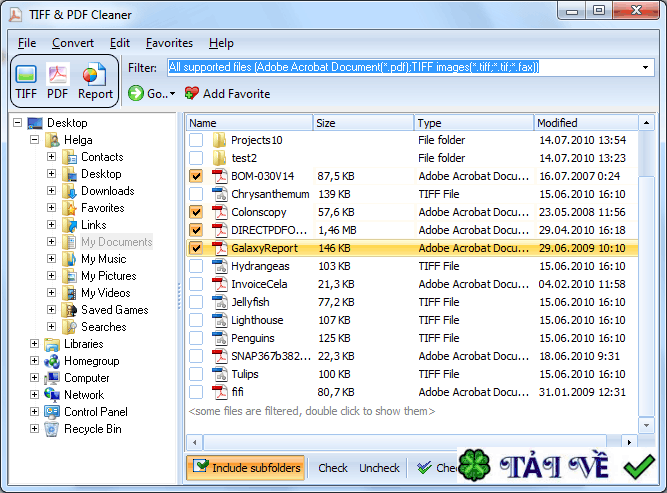This screenshot has width=667, height=493.
Task: Check the Chrysanthemum file checkbox
Action: tap(196, 194)
